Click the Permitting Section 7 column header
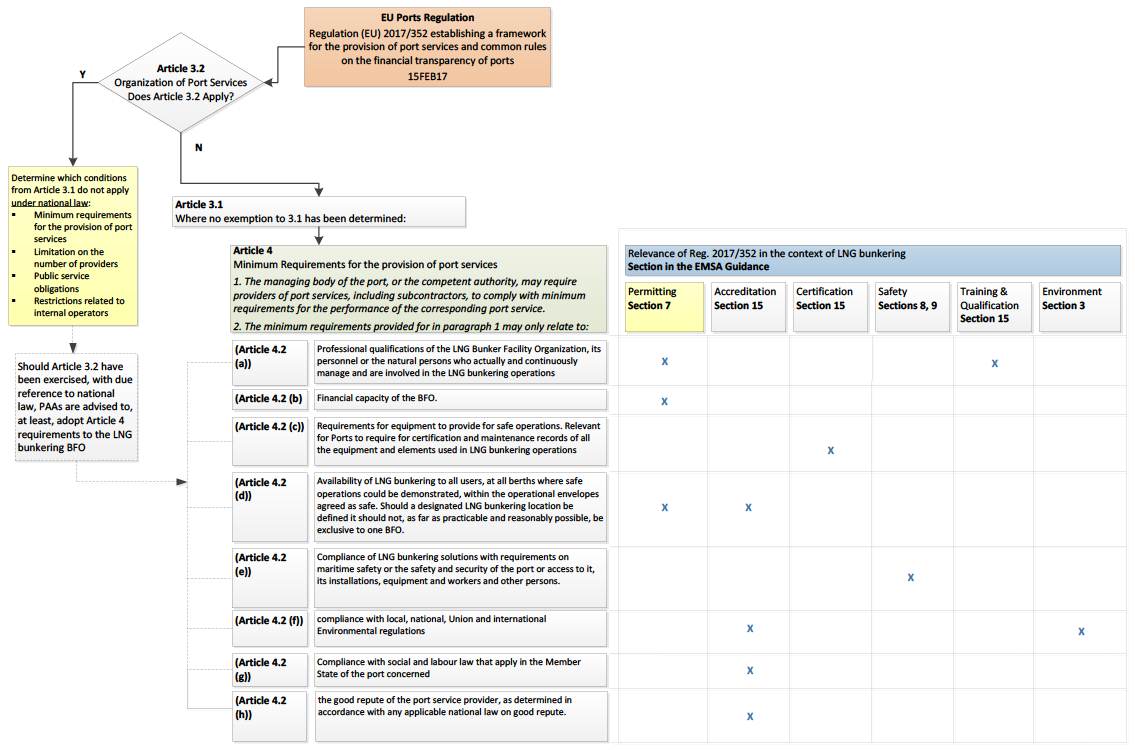Viewport: 1135px width, 750px height. coord(662,306)
